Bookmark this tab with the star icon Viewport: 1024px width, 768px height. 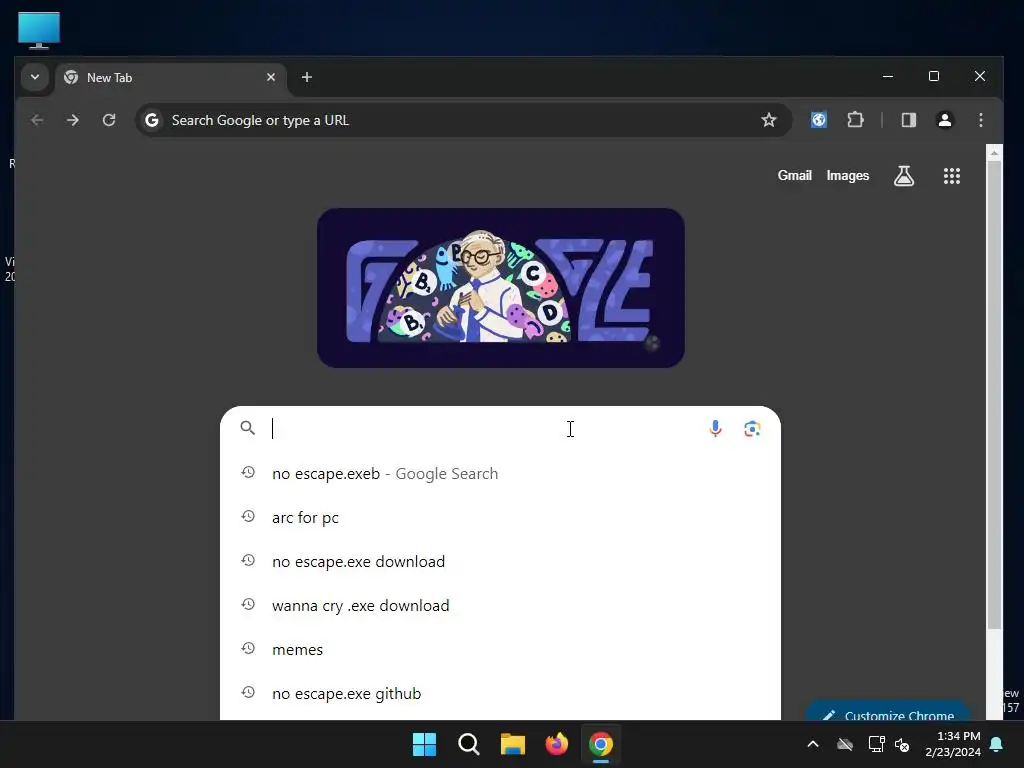coord(769,120)
